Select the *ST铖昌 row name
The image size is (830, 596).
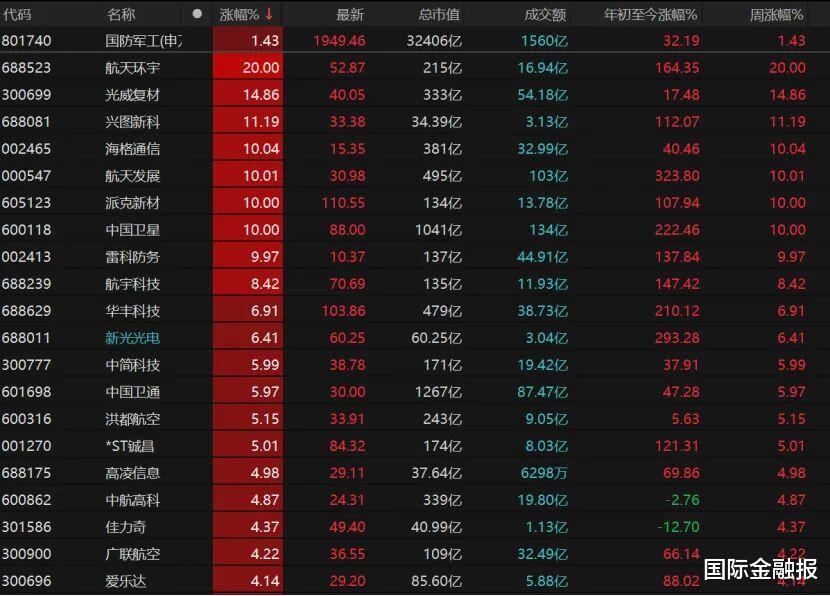[132, 446]
